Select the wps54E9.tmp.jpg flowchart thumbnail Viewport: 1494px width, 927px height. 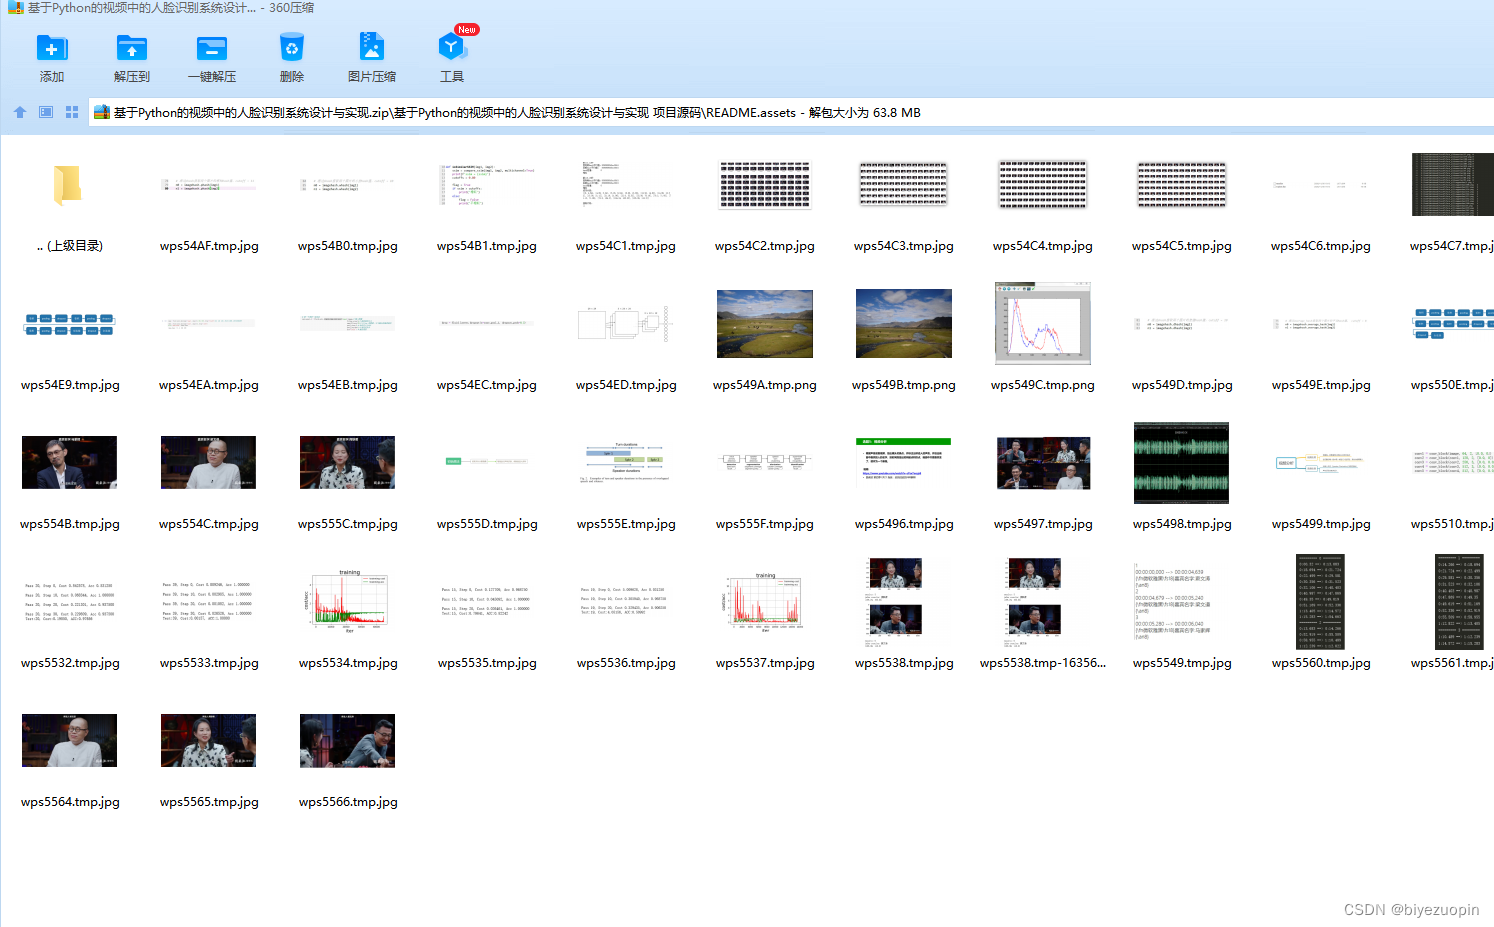[x=69, y=324]
